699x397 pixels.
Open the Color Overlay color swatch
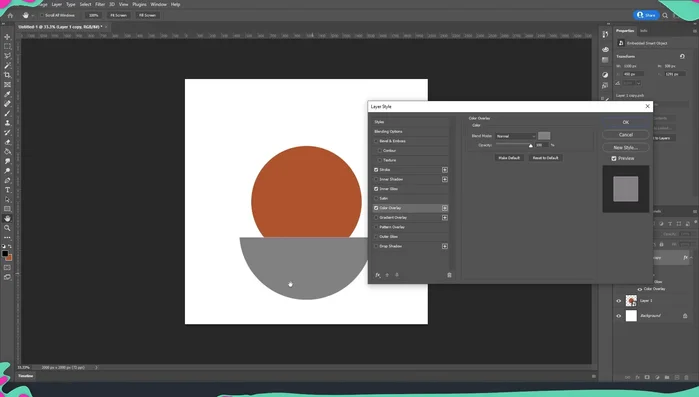click(x=544, y=136)
